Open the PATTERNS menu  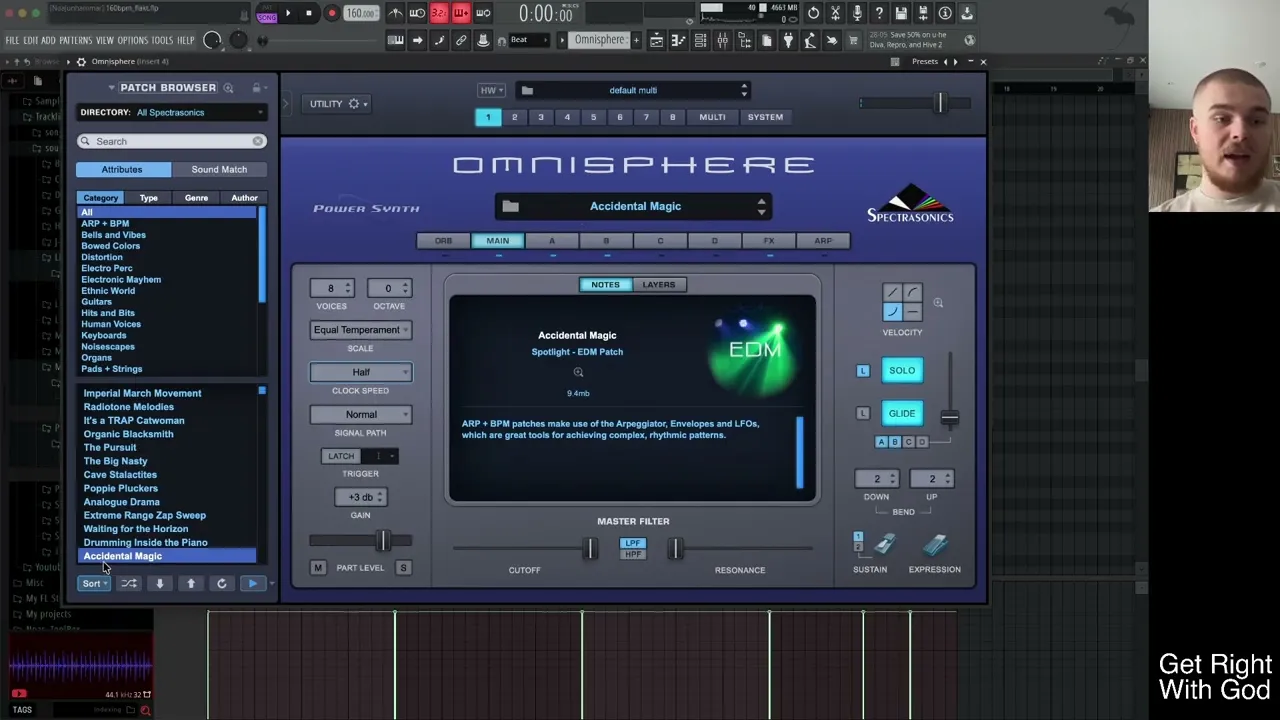pos(75,40)
